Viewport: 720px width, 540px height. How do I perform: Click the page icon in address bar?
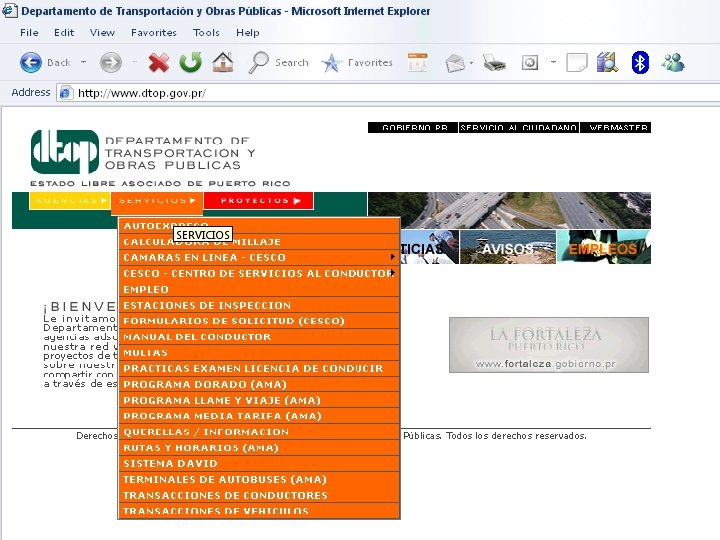(65, 93)
